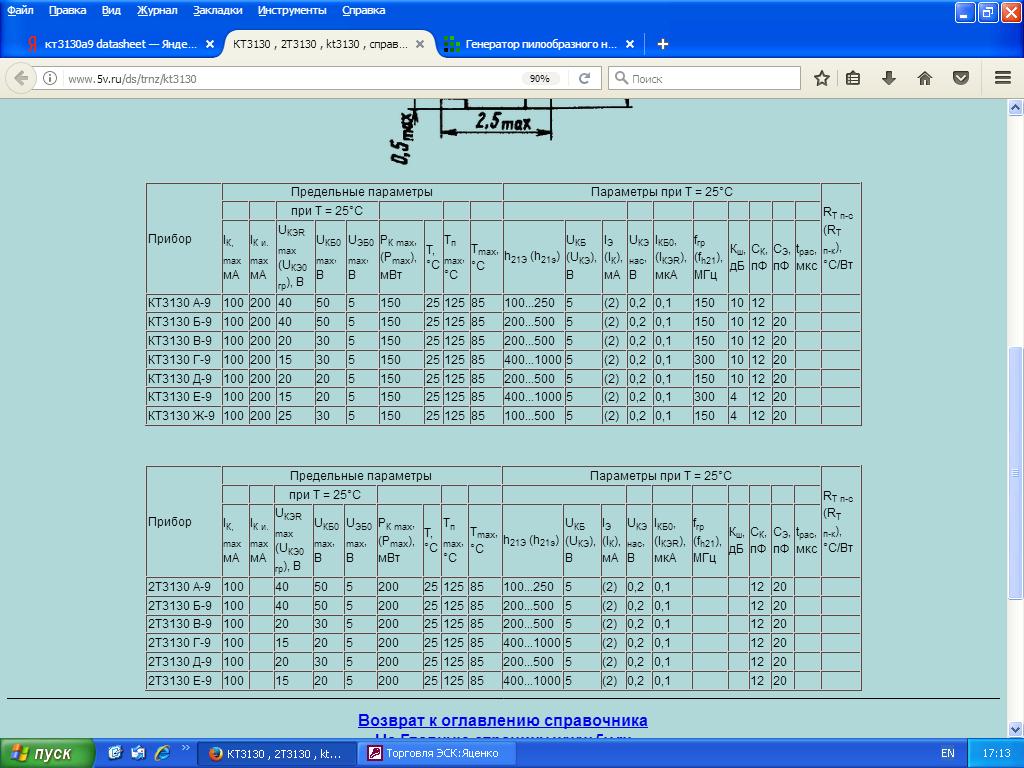Screen dimensions: 1024x768
Task: Click the EN language indicator
Action: click(x=948, y=754)
